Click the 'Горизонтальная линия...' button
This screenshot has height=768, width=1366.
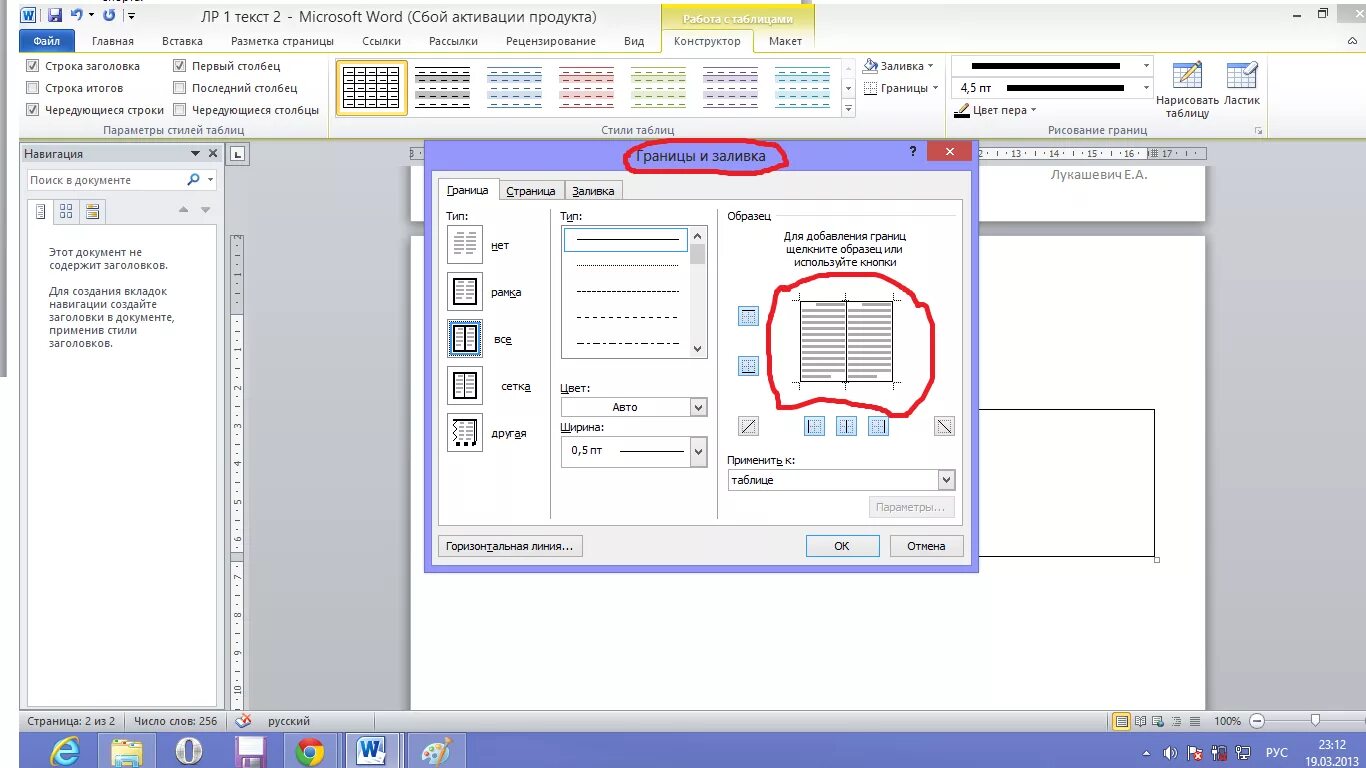pyautogui.click(x=510, y=546)
